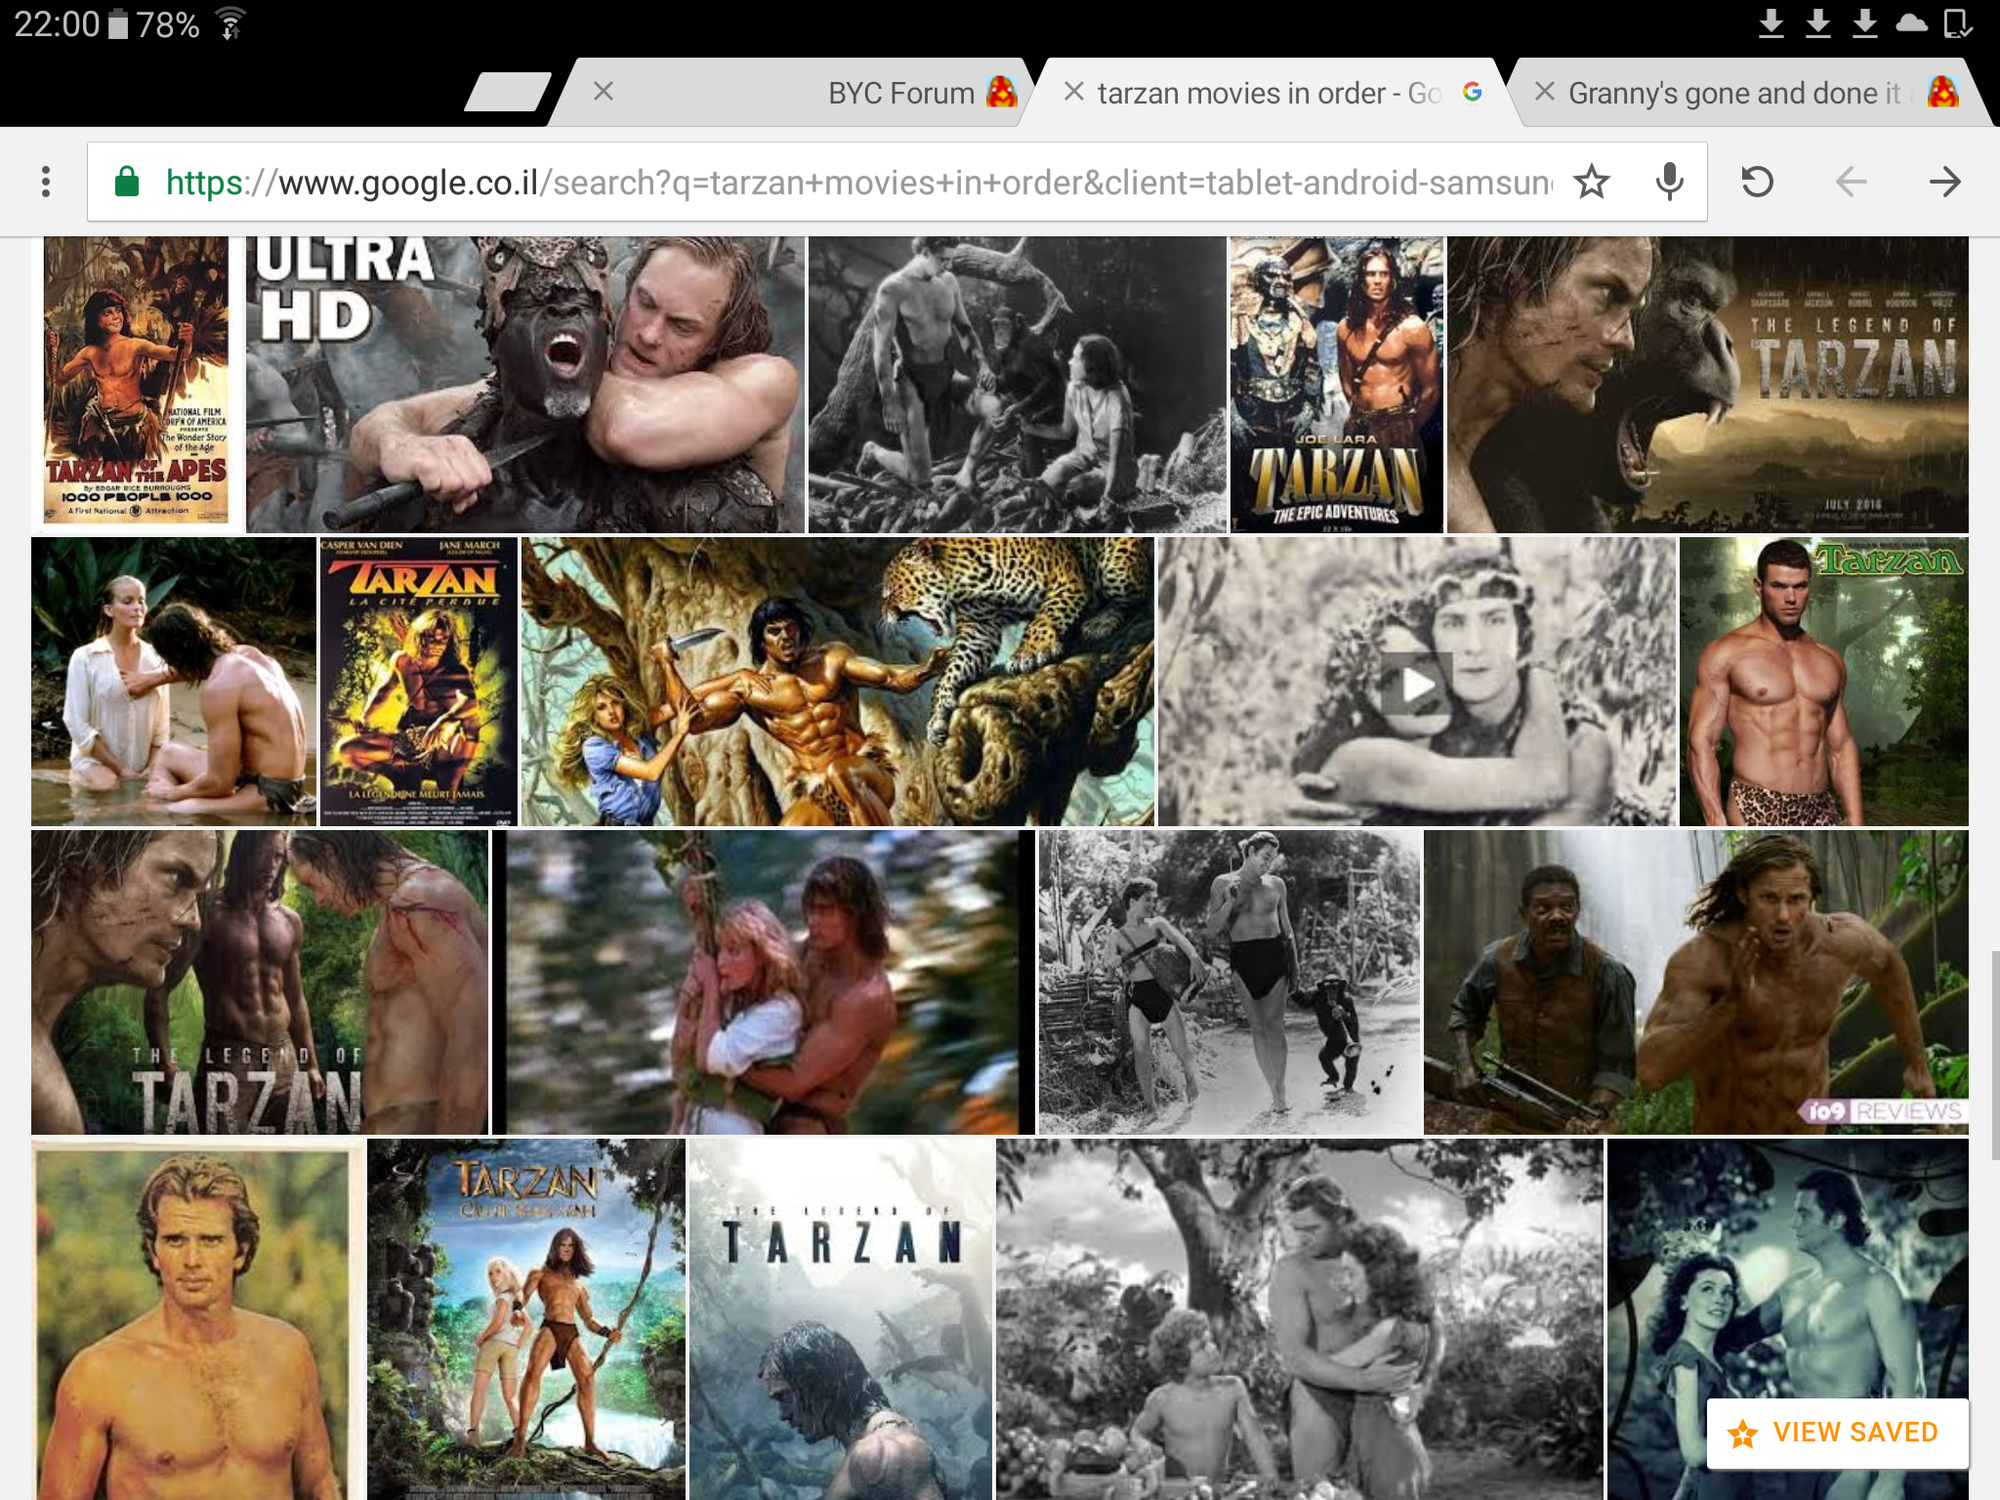Switch to tarzan movies in order tab
Viewport: 2000px width, 1500px height.
(x=1268, y=93)
